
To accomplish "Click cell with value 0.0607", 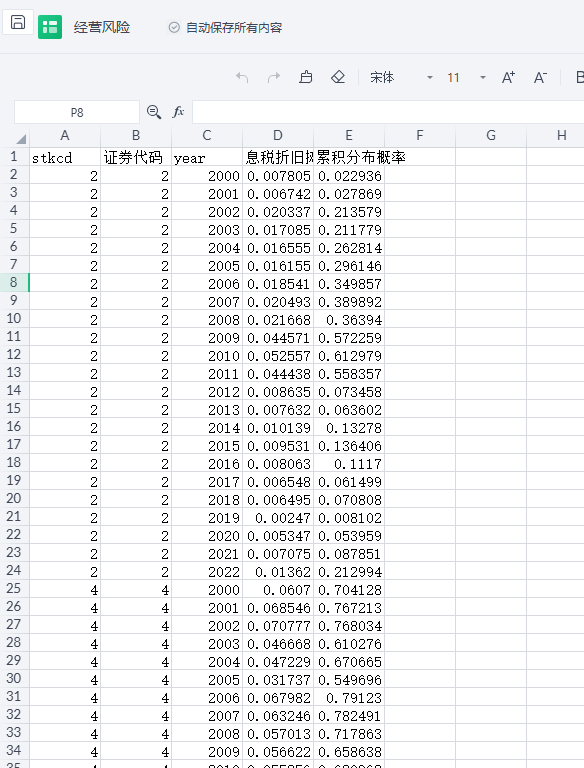I will point(278,589).
